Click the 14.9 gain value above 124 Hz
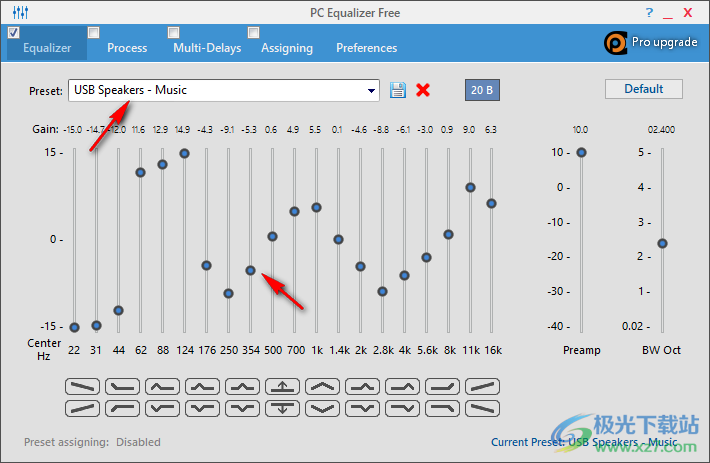 pyautogui.click(x=182, y=130)
